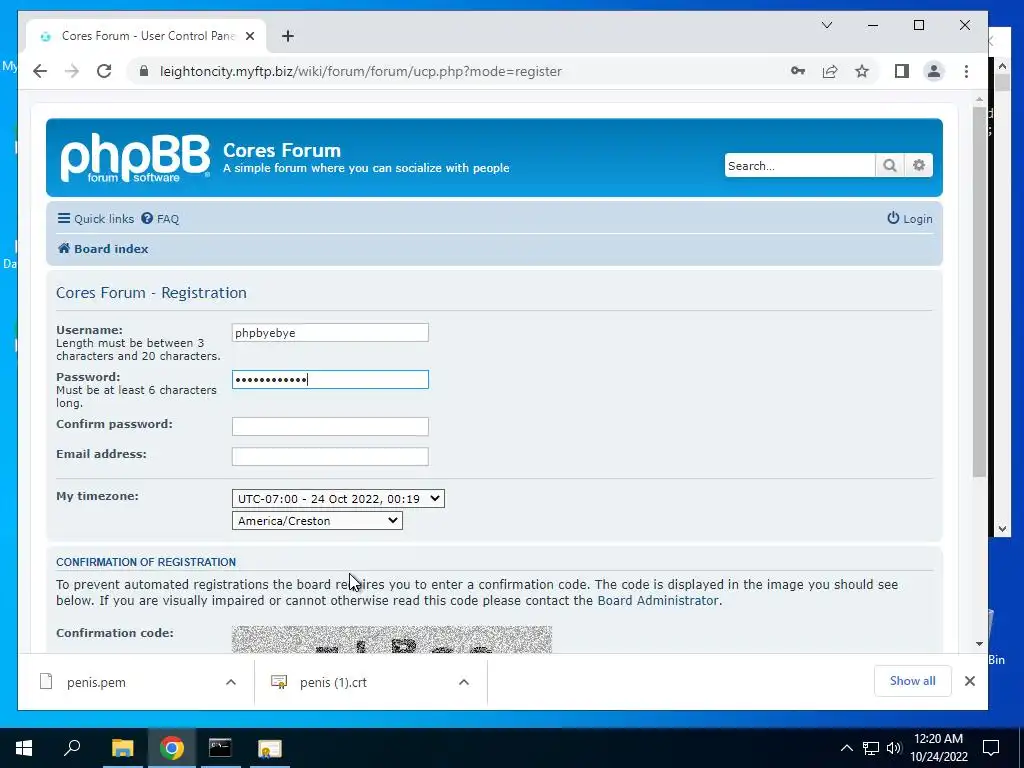Click the Cores Forum site title
This screenshot has height=768, width=1024.
[282, 150]
